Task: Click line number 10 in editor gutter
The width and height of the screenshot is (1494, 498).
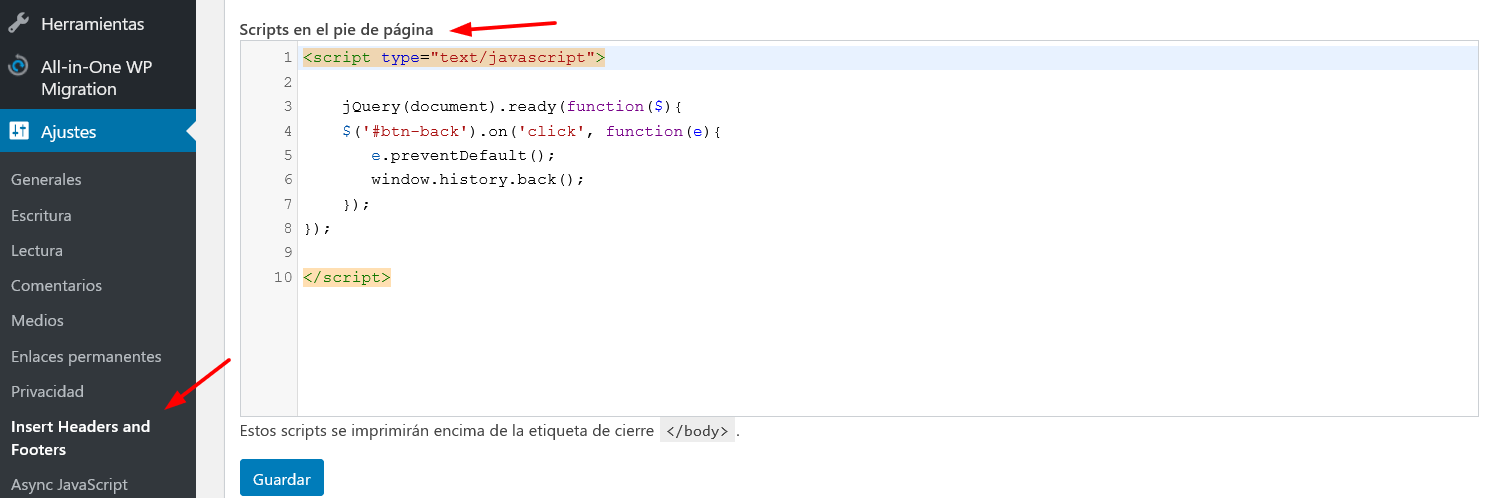Action: 283,277
